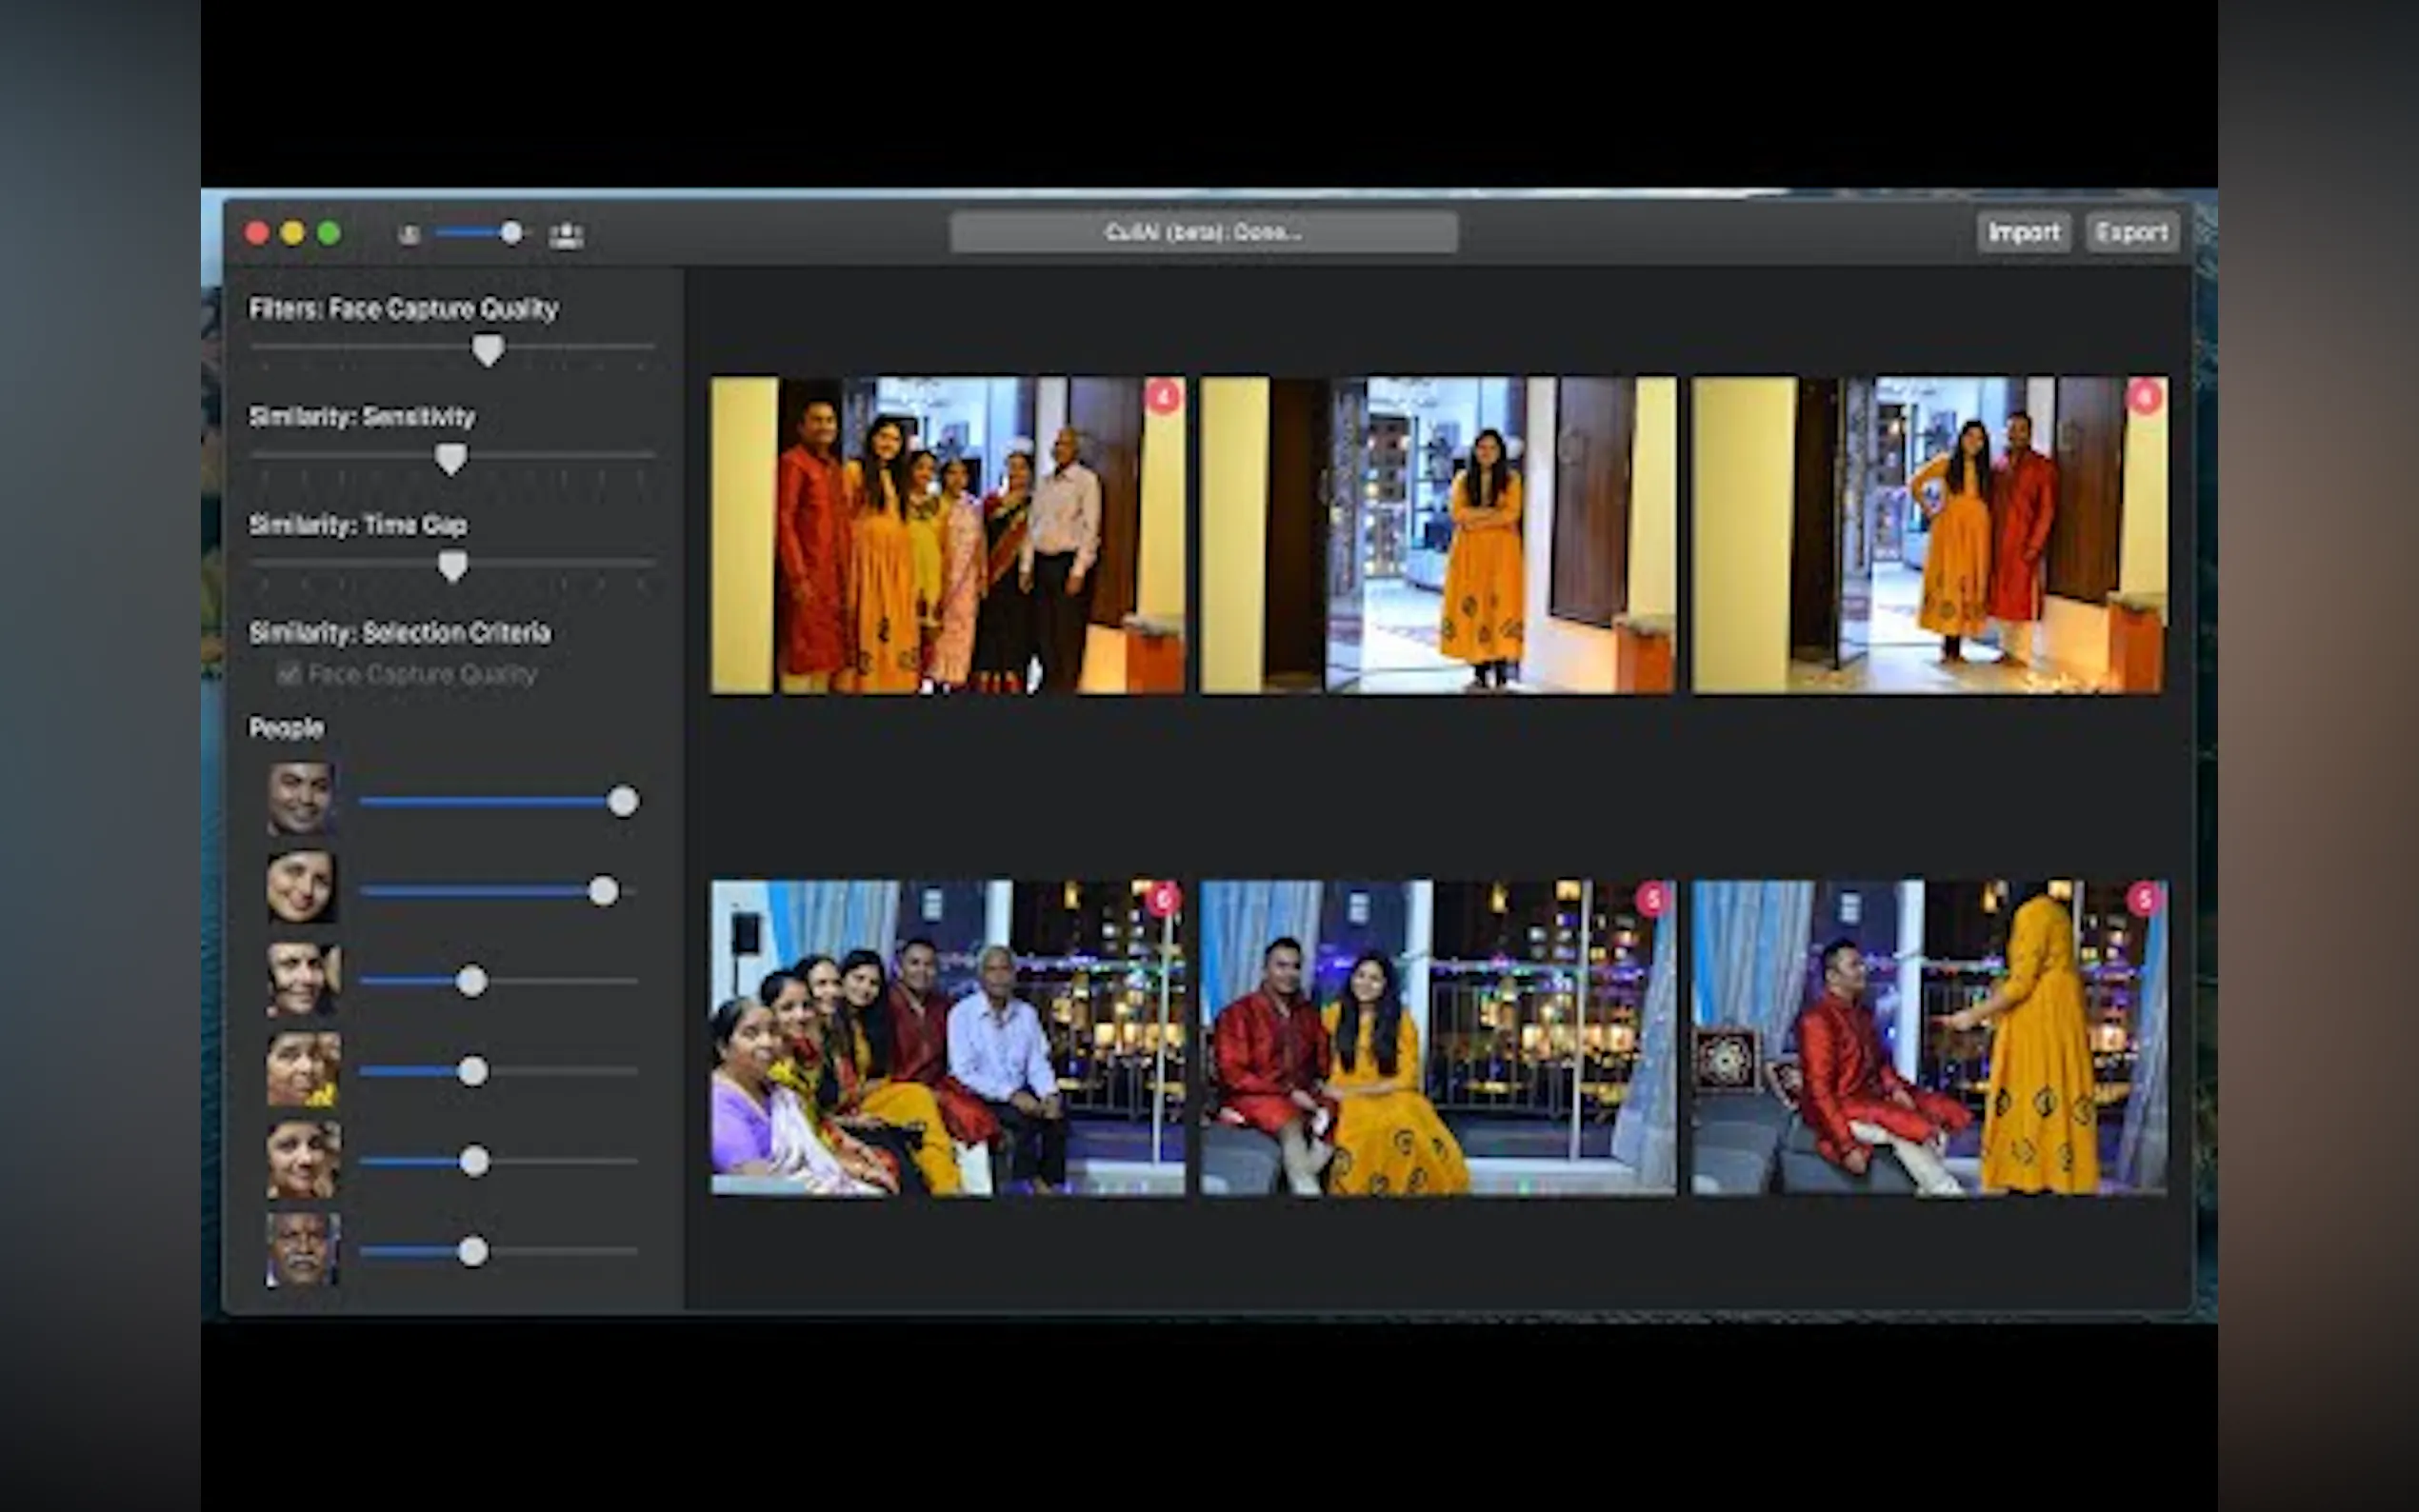Click the thumbnail size slider in toolbar

pyautogui.click(x=511, y=234)
